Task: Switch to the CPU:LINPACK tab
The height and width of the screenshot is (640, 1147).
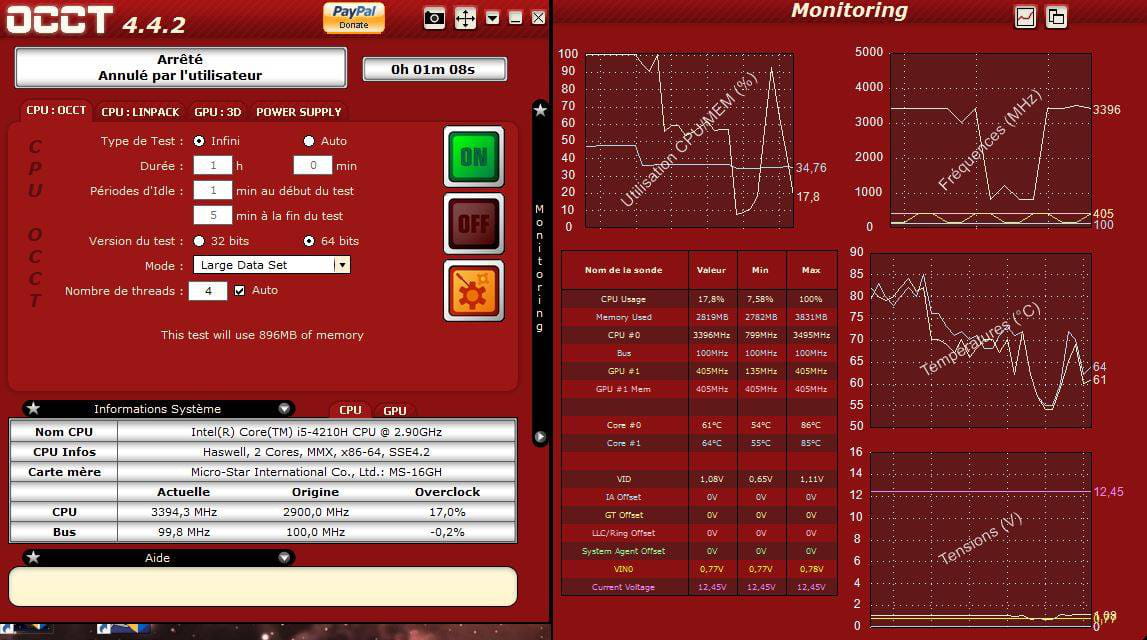Action: point(140,112)
